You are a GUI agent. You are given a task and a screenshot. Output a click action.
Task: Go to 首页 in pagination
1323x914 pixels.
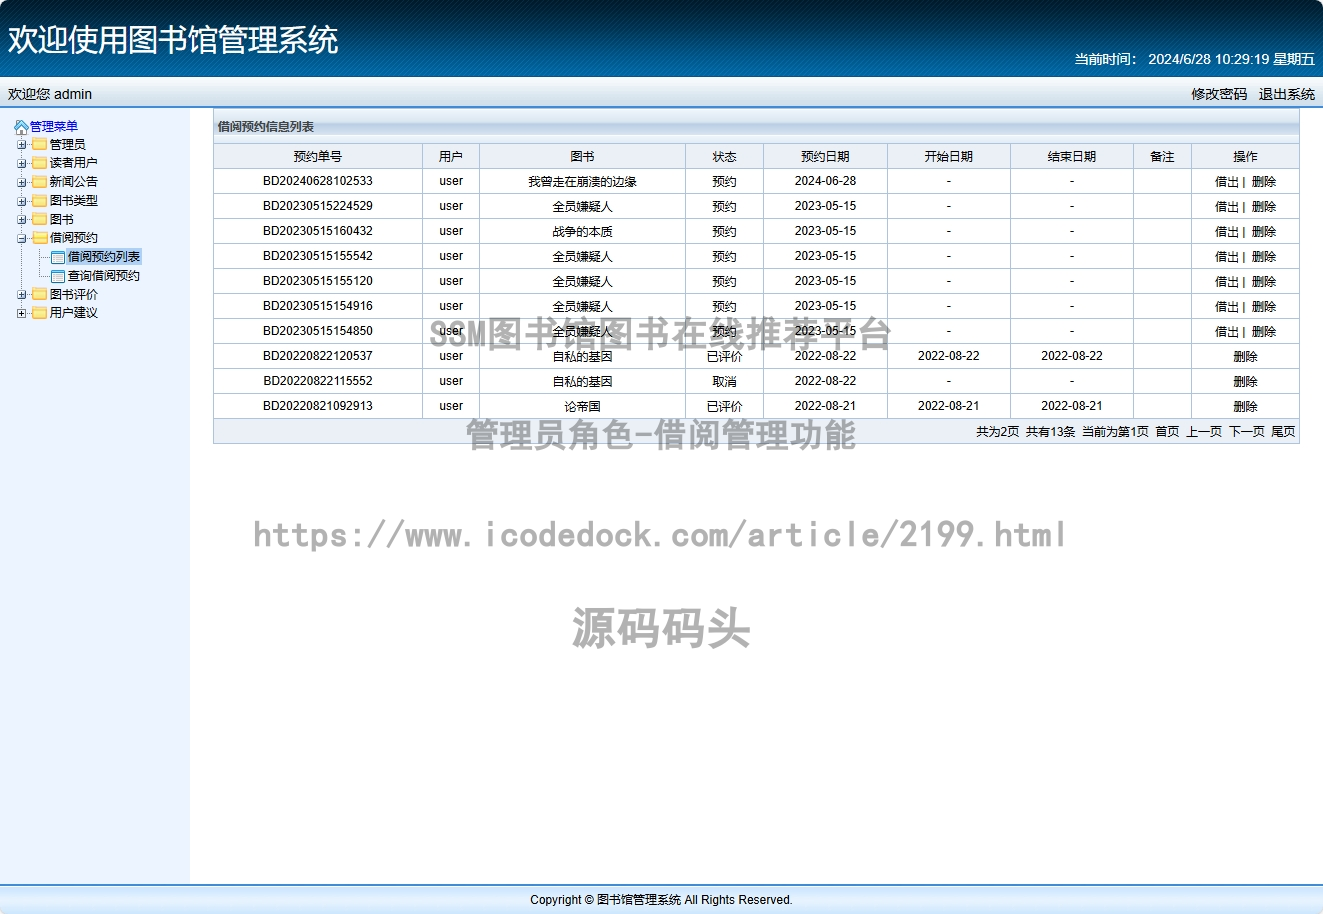click(1167, 432)
